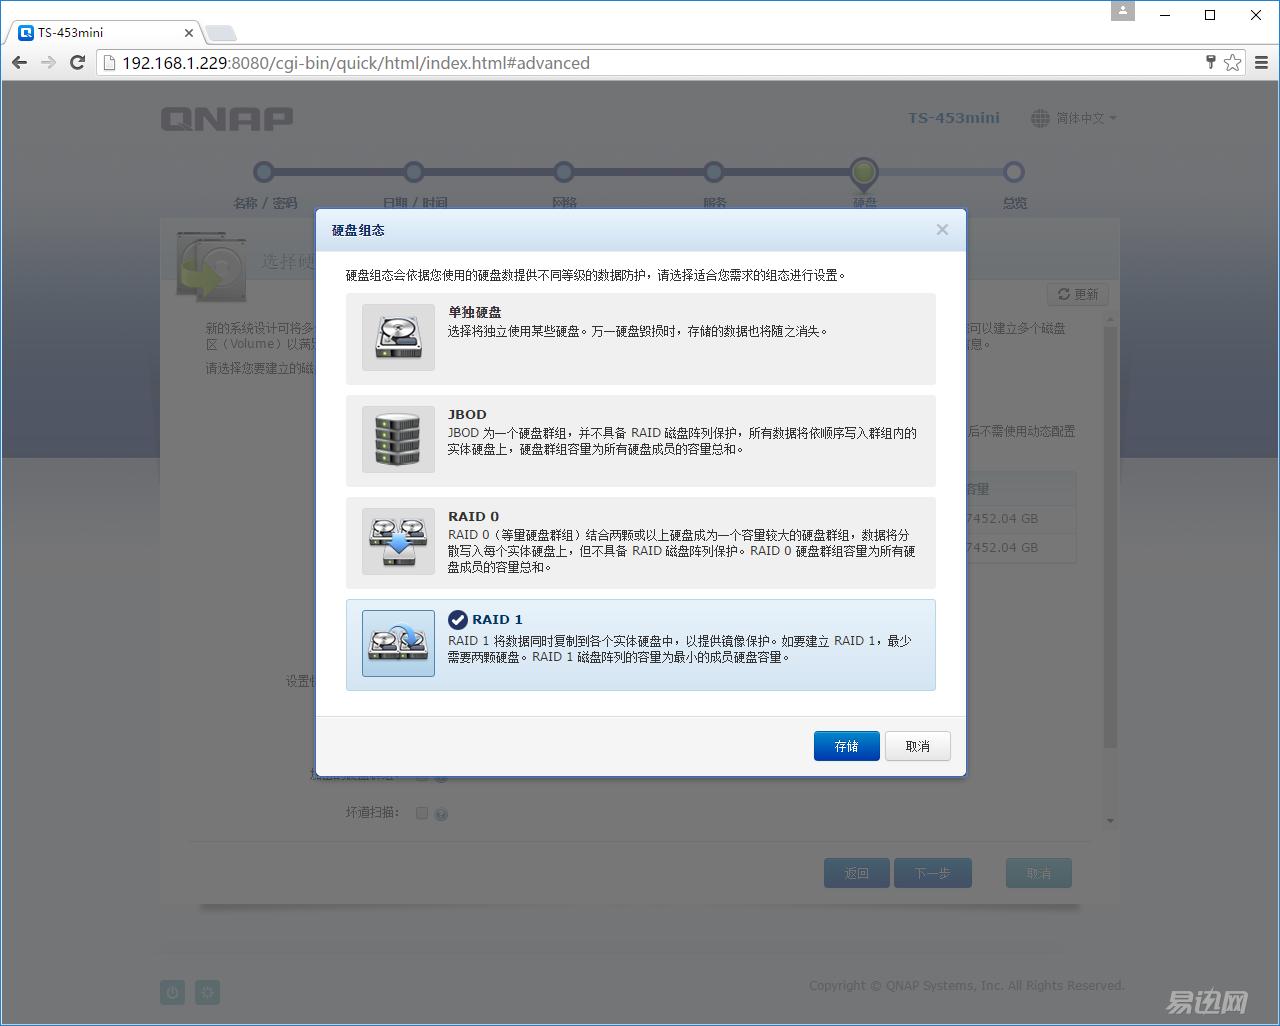Screen dimensions: 1280x1026
Task: Reload the current page
Action: tap(77, 63)
